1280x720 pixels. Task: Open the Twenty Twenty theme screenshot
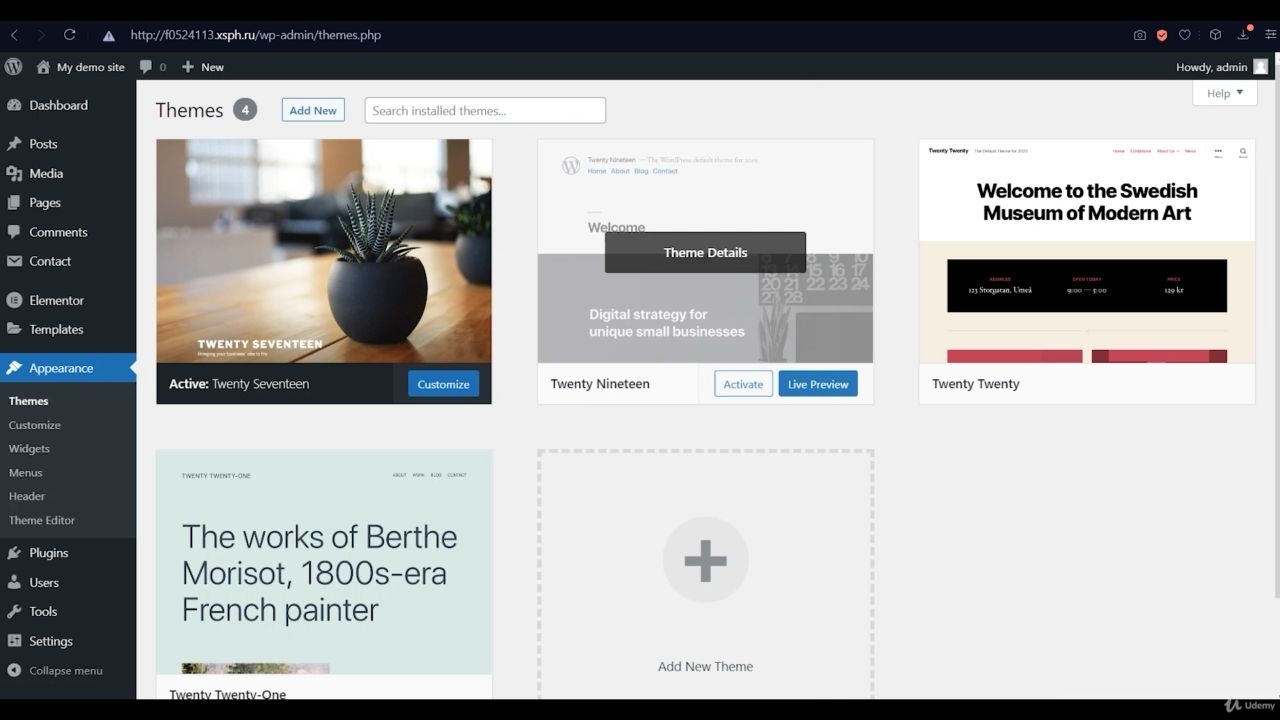click(1087, 251)
